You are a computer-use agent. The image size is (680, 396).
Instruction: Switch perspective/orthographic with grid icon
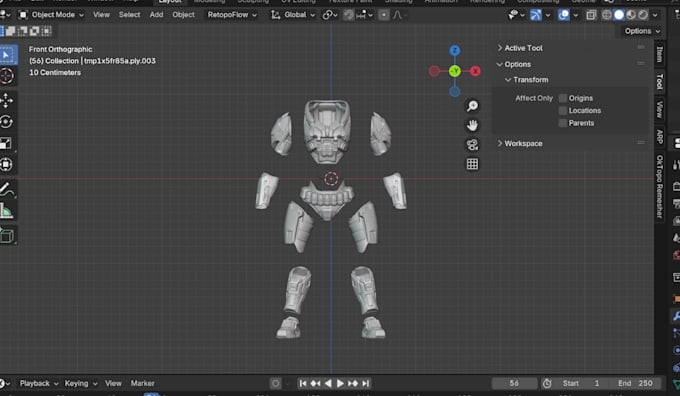pos(472,164)
